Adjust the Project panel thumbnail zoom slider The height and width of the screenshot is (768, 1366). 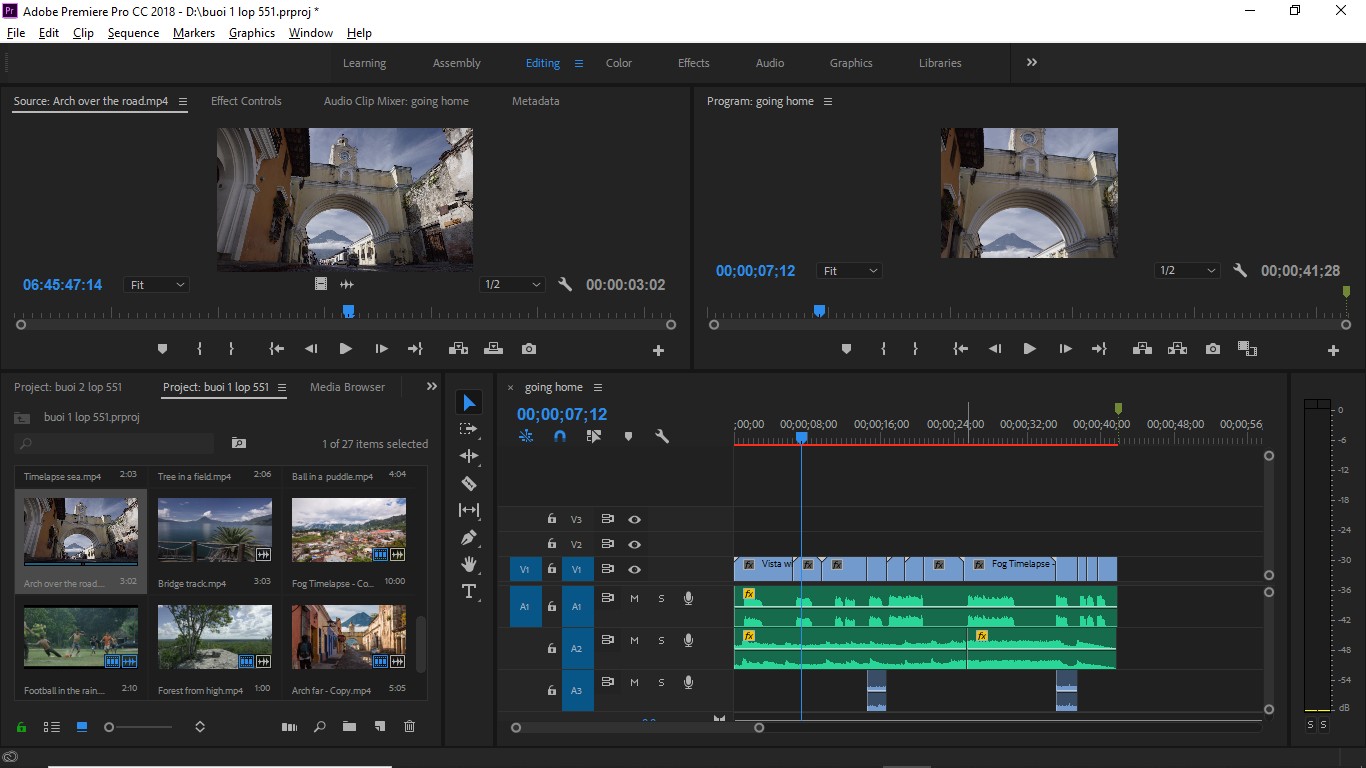pos(109,727)
